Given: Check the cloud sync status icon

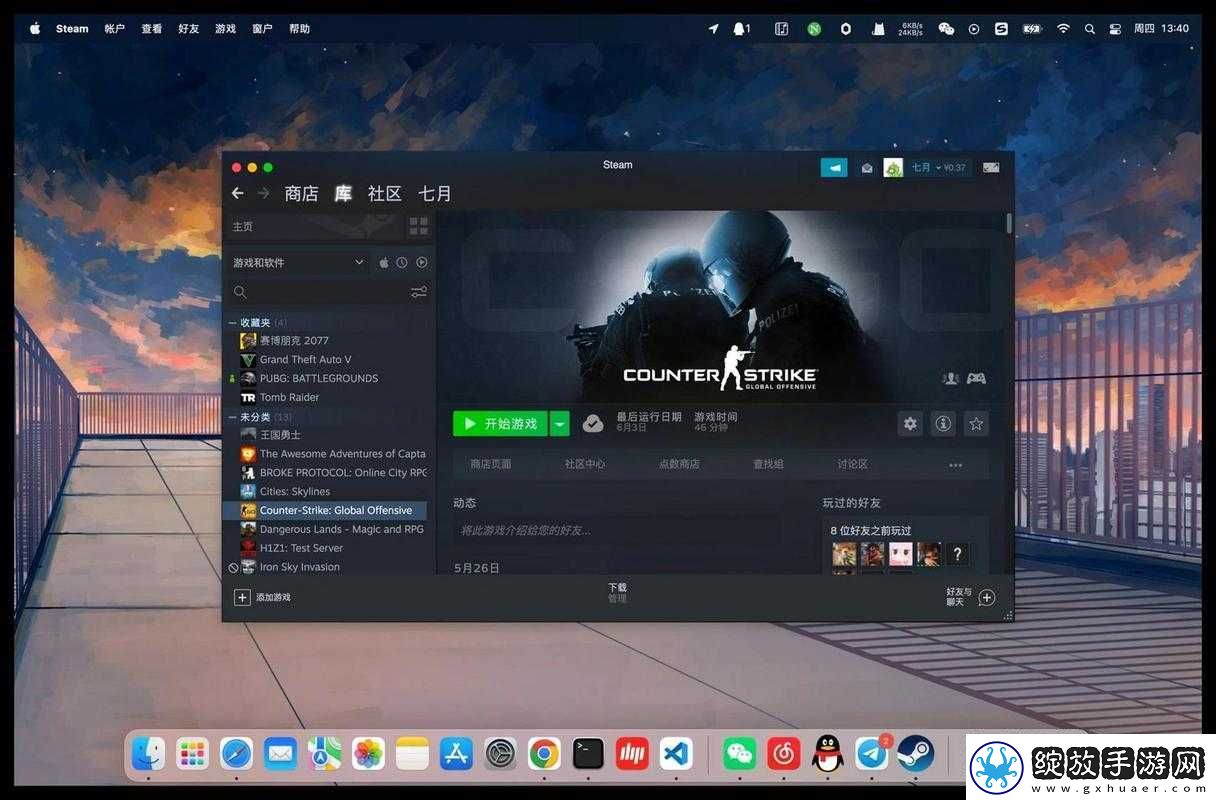Looking at the screenshot, I should (x=593, y=424).
